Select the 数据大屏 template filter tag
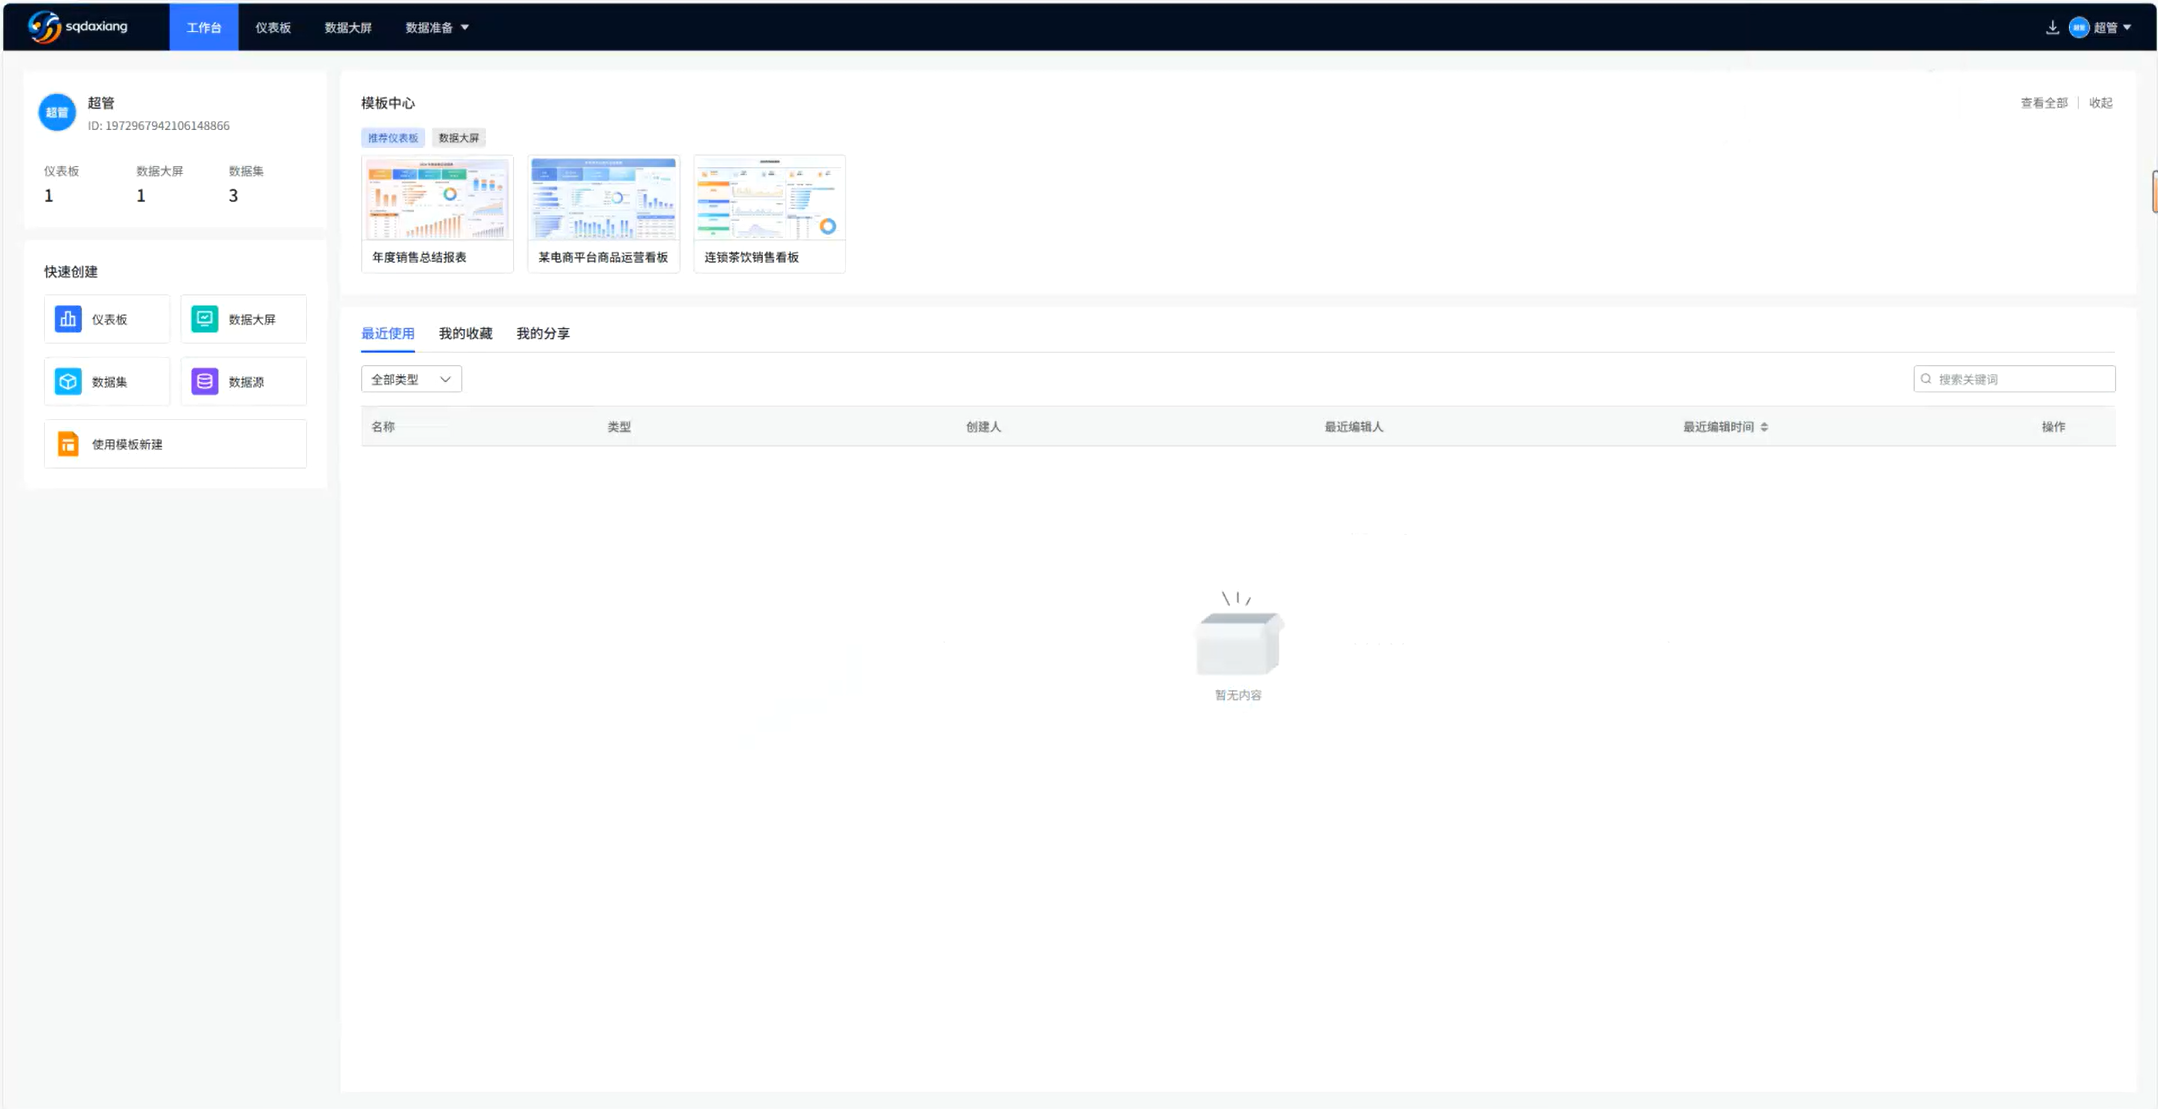 (x=459, y=138)
